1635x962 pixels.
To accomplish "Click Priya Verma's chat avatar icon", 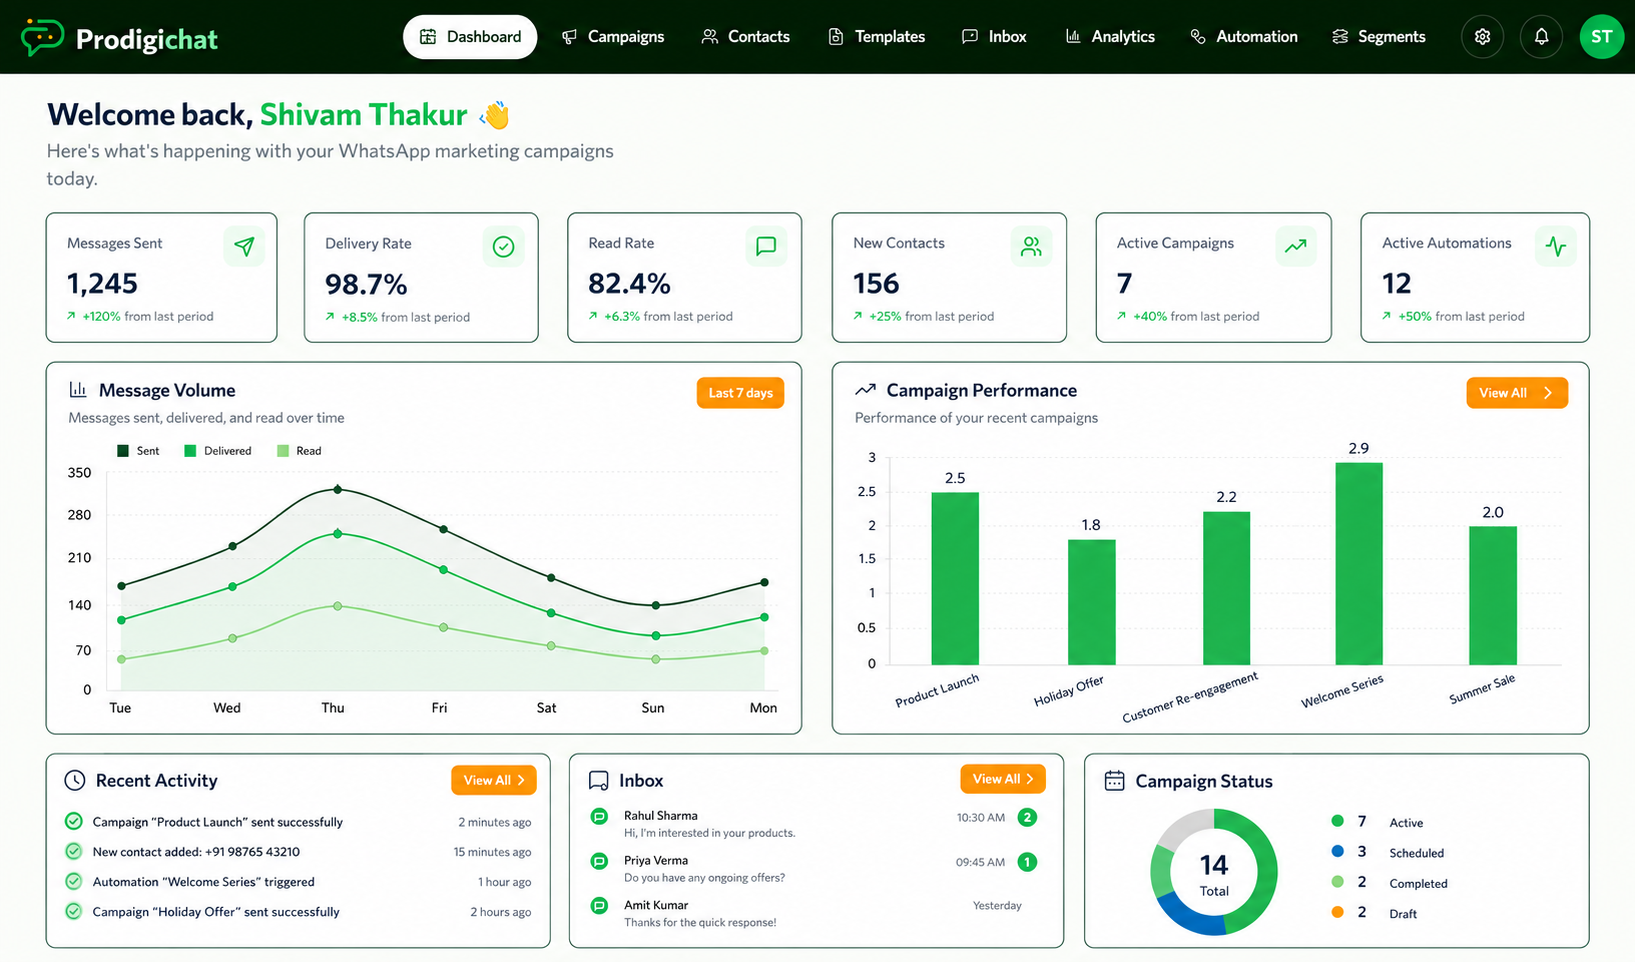I will click(x=599, y=861).
